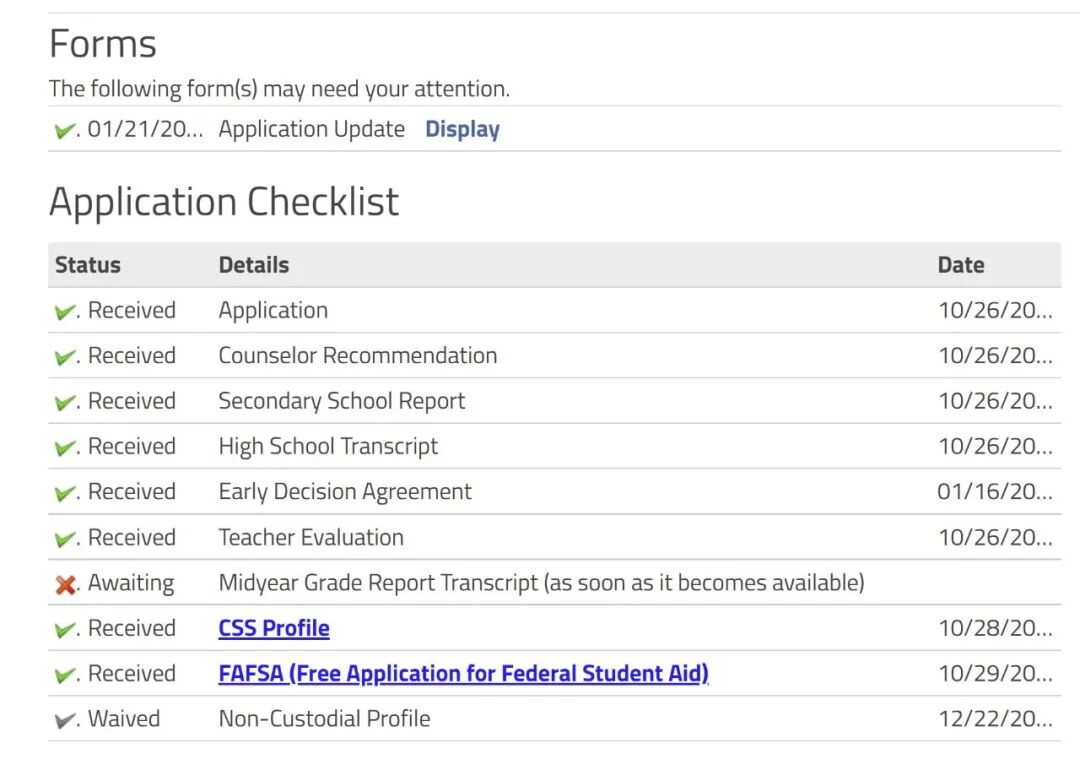Click the 12/22/20... date for Non-Custodial Profile
The height and width of the screenshot is (770, 1080).
tap(995, 719)
